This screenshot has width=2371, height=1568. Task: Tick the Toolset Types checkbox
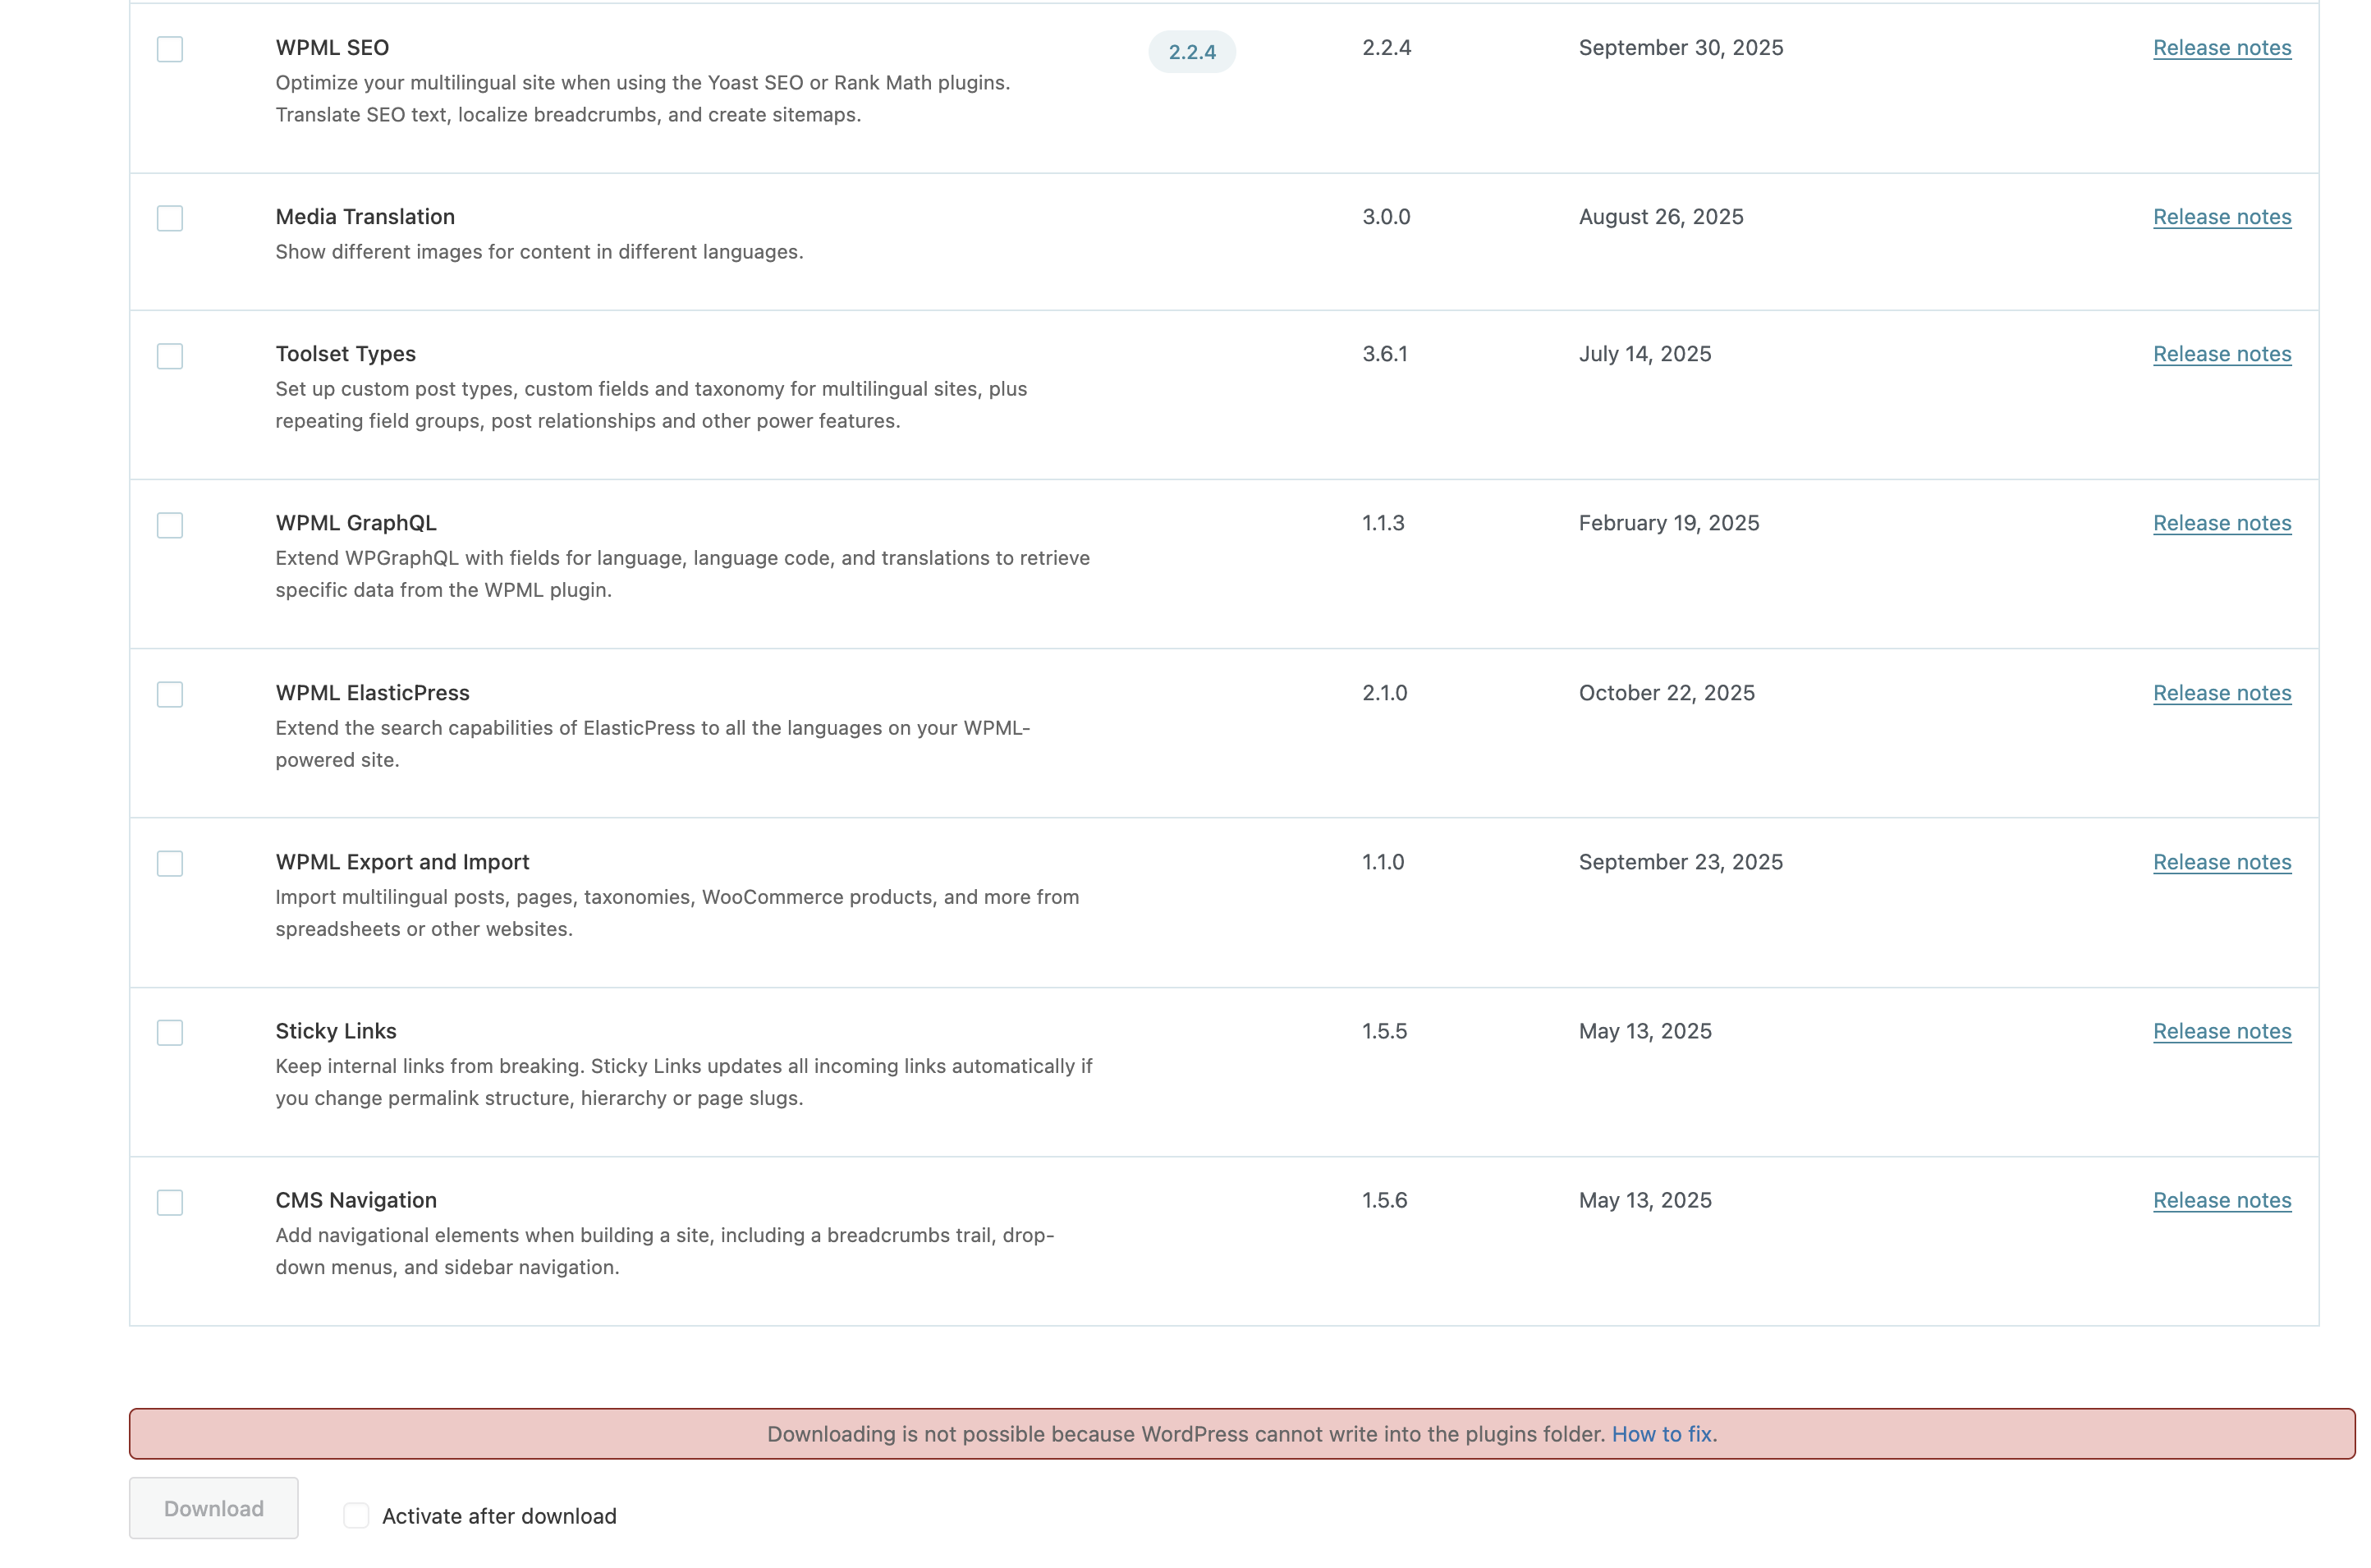(x=170, y=356)
